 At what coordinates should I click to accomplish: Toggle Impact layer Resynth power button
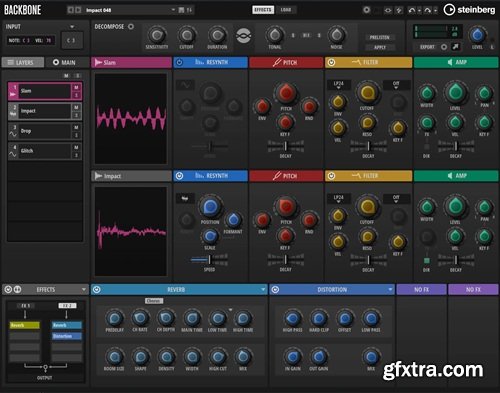[x=179, y=176]
